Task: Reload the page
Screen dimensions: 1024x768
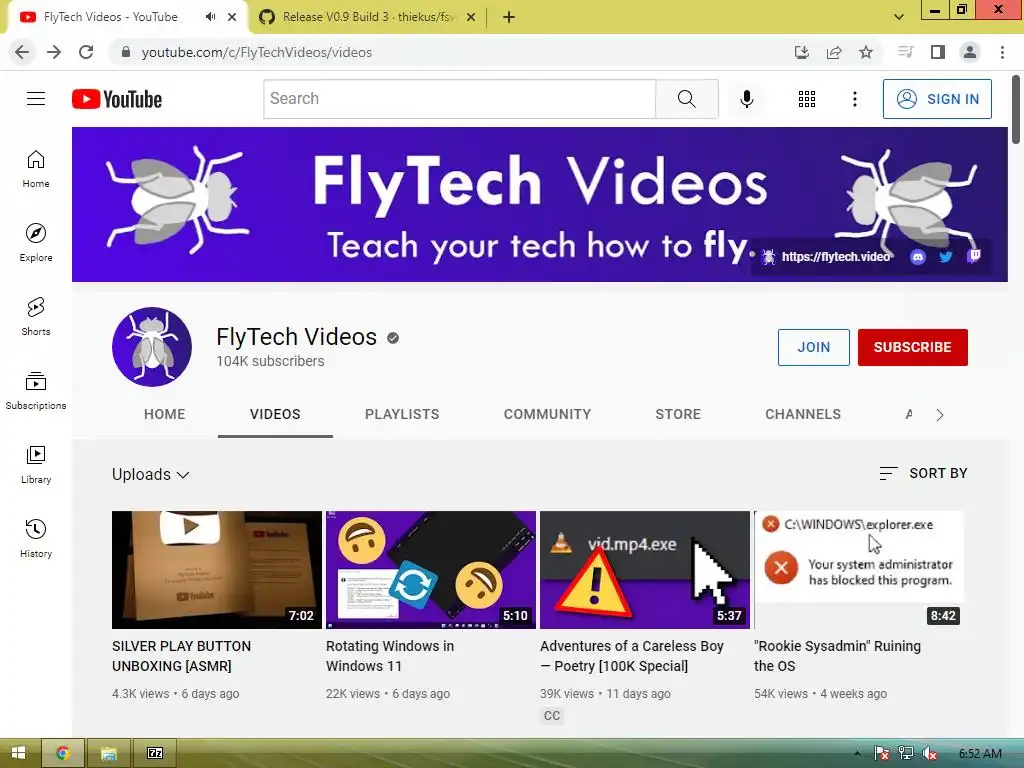Action: click(86, 52)
